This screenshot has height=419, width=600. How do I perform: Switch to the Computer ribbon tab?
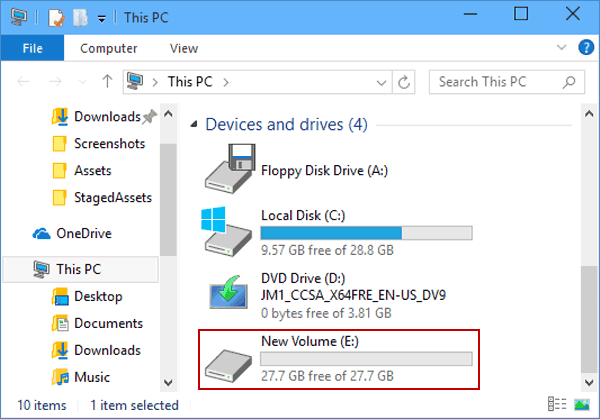tap(109, 48)
